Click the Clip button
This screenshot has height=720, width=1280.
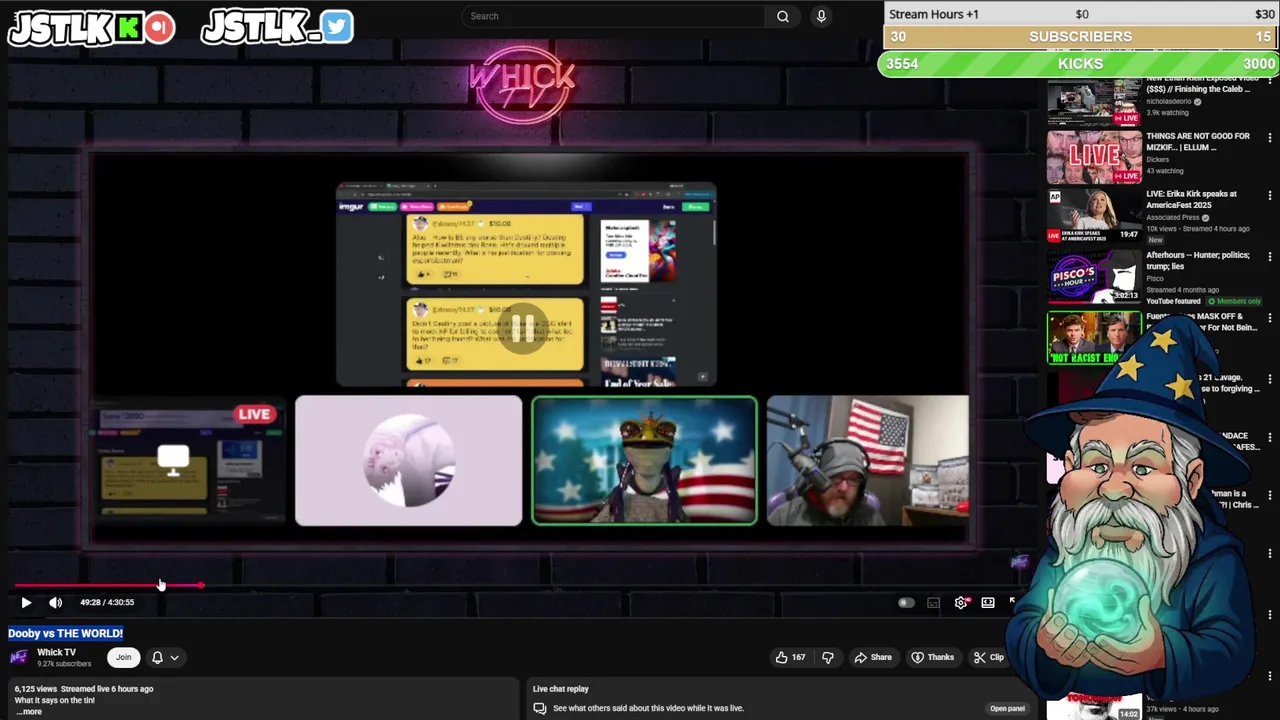tap(990, 657)
